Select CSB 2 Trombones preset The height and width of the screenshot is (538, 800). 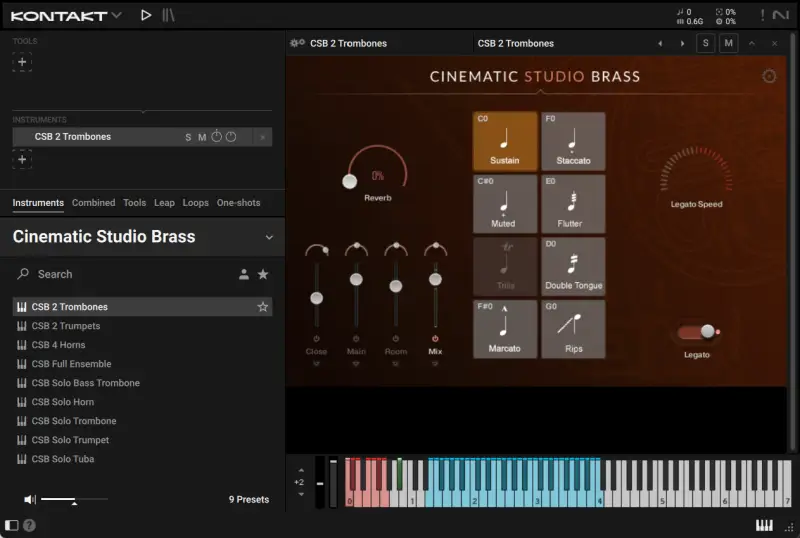[x=142, y=307]
